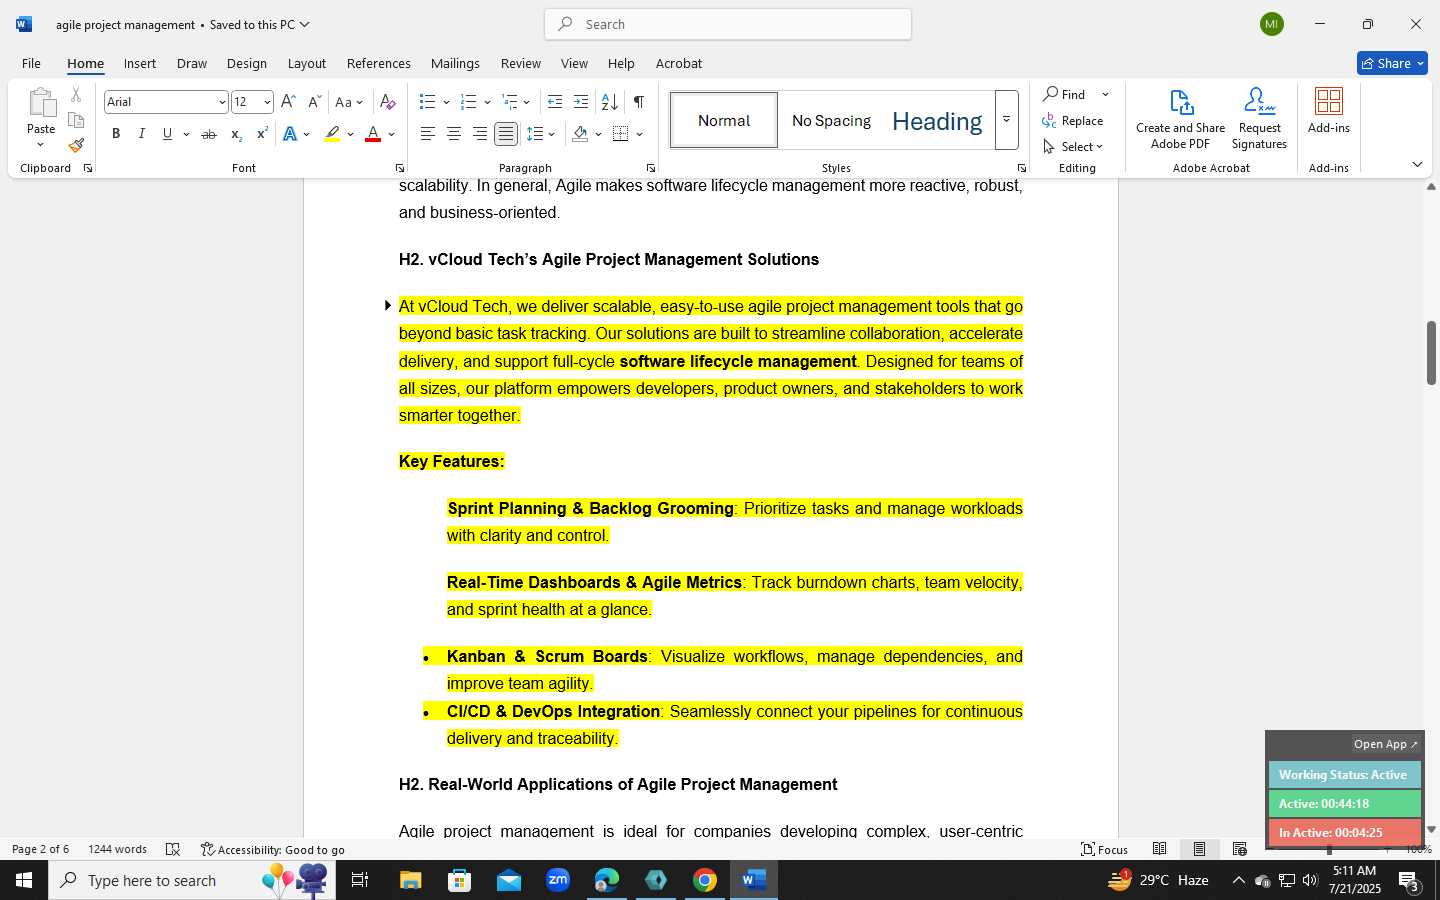Apply yellow text highlight color

point(332,134)
